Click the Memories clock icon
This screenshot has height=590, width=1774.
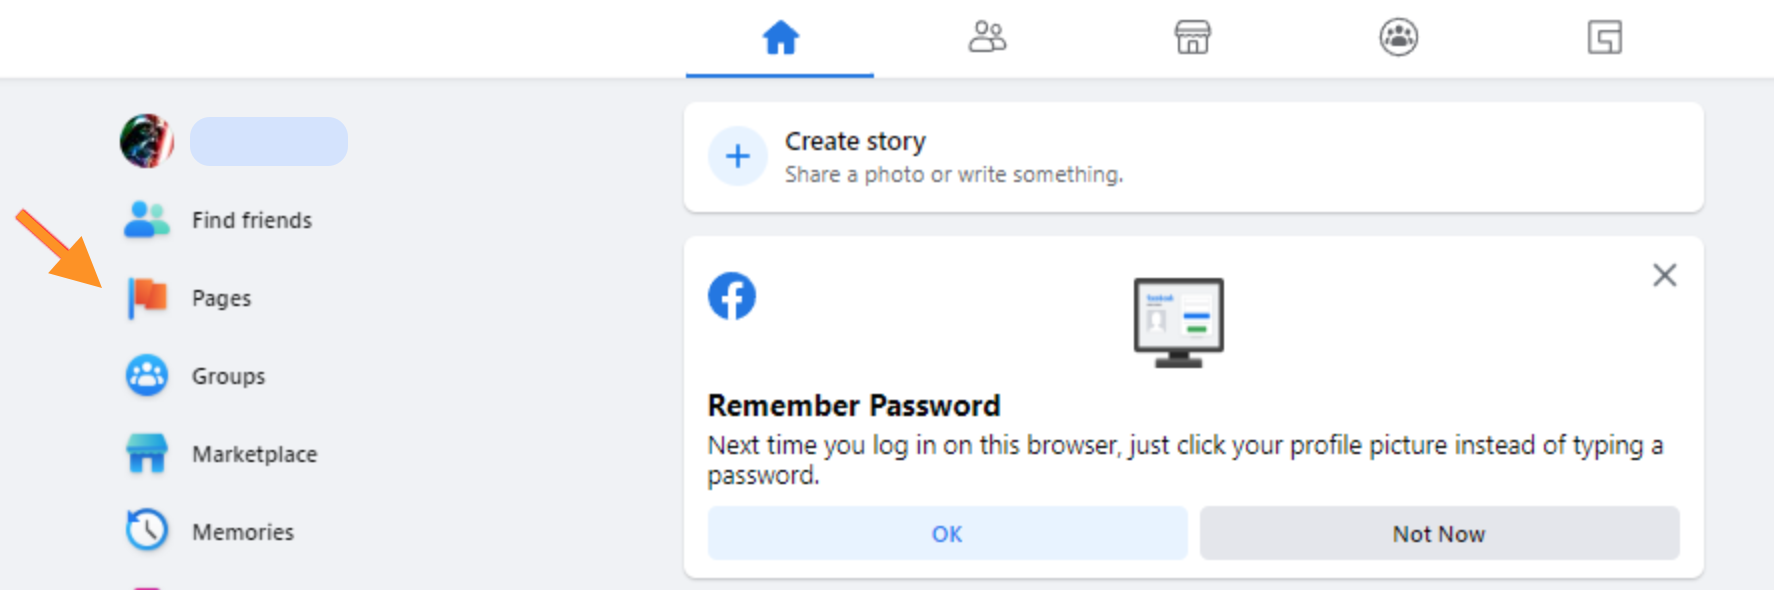(147, 531)
